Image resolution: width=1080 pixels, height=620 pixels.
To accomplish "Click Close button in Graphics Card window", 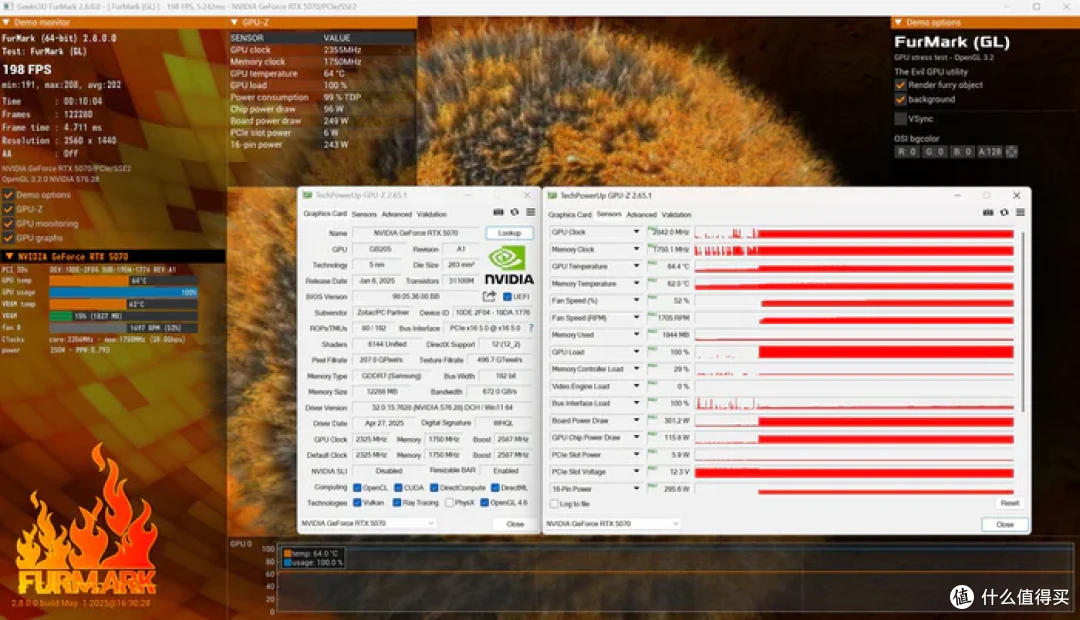I will (x=515, y=524).
